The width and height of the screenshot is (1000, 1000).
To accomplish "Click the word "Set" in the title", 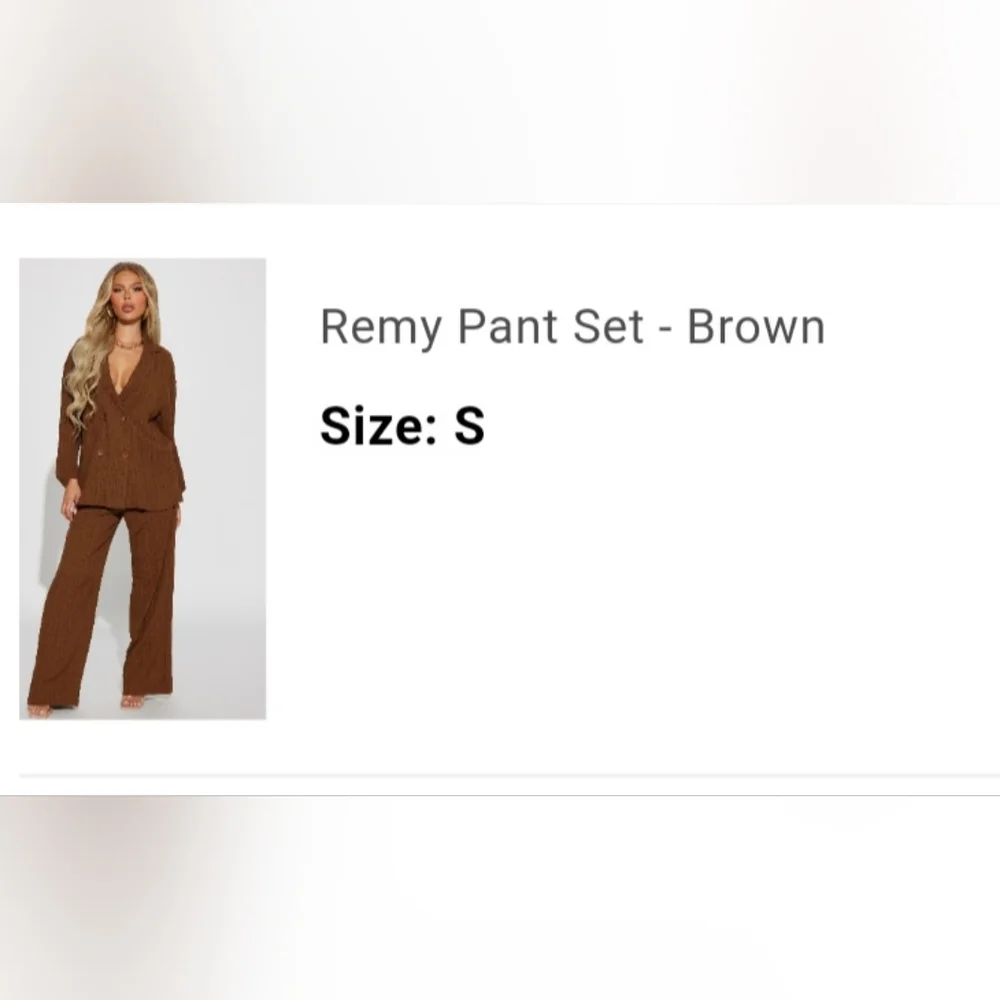I will 609,327.
